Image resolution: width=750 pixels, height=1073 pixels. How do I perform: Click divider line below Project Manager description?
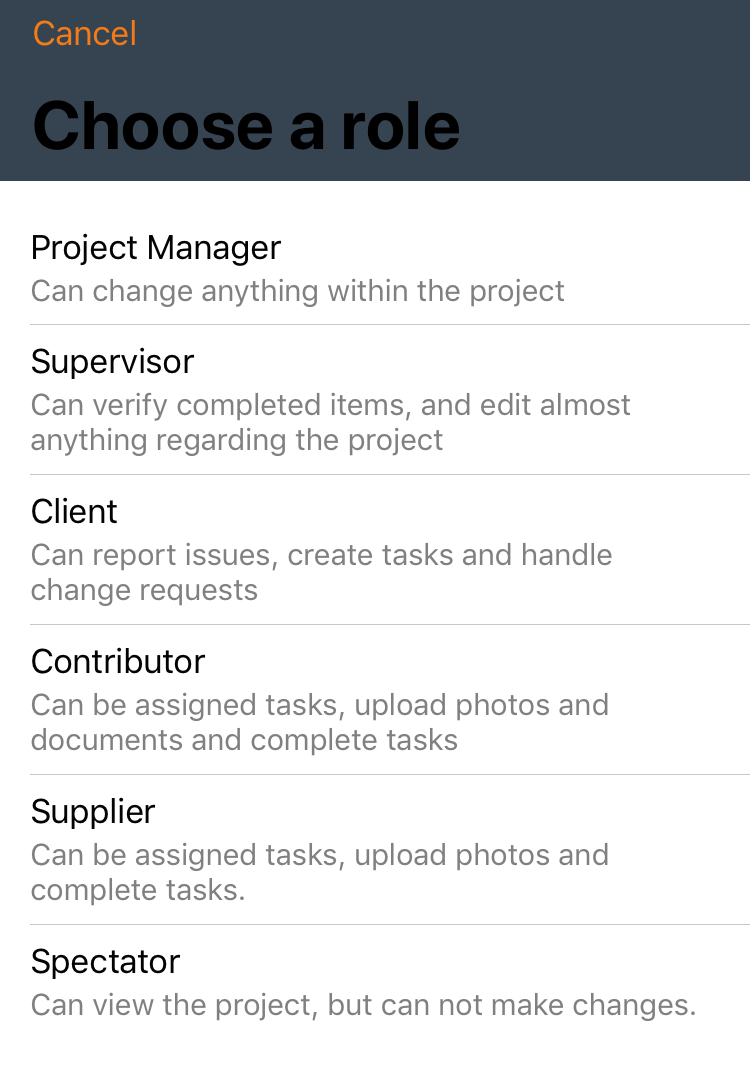coord(390,324)
